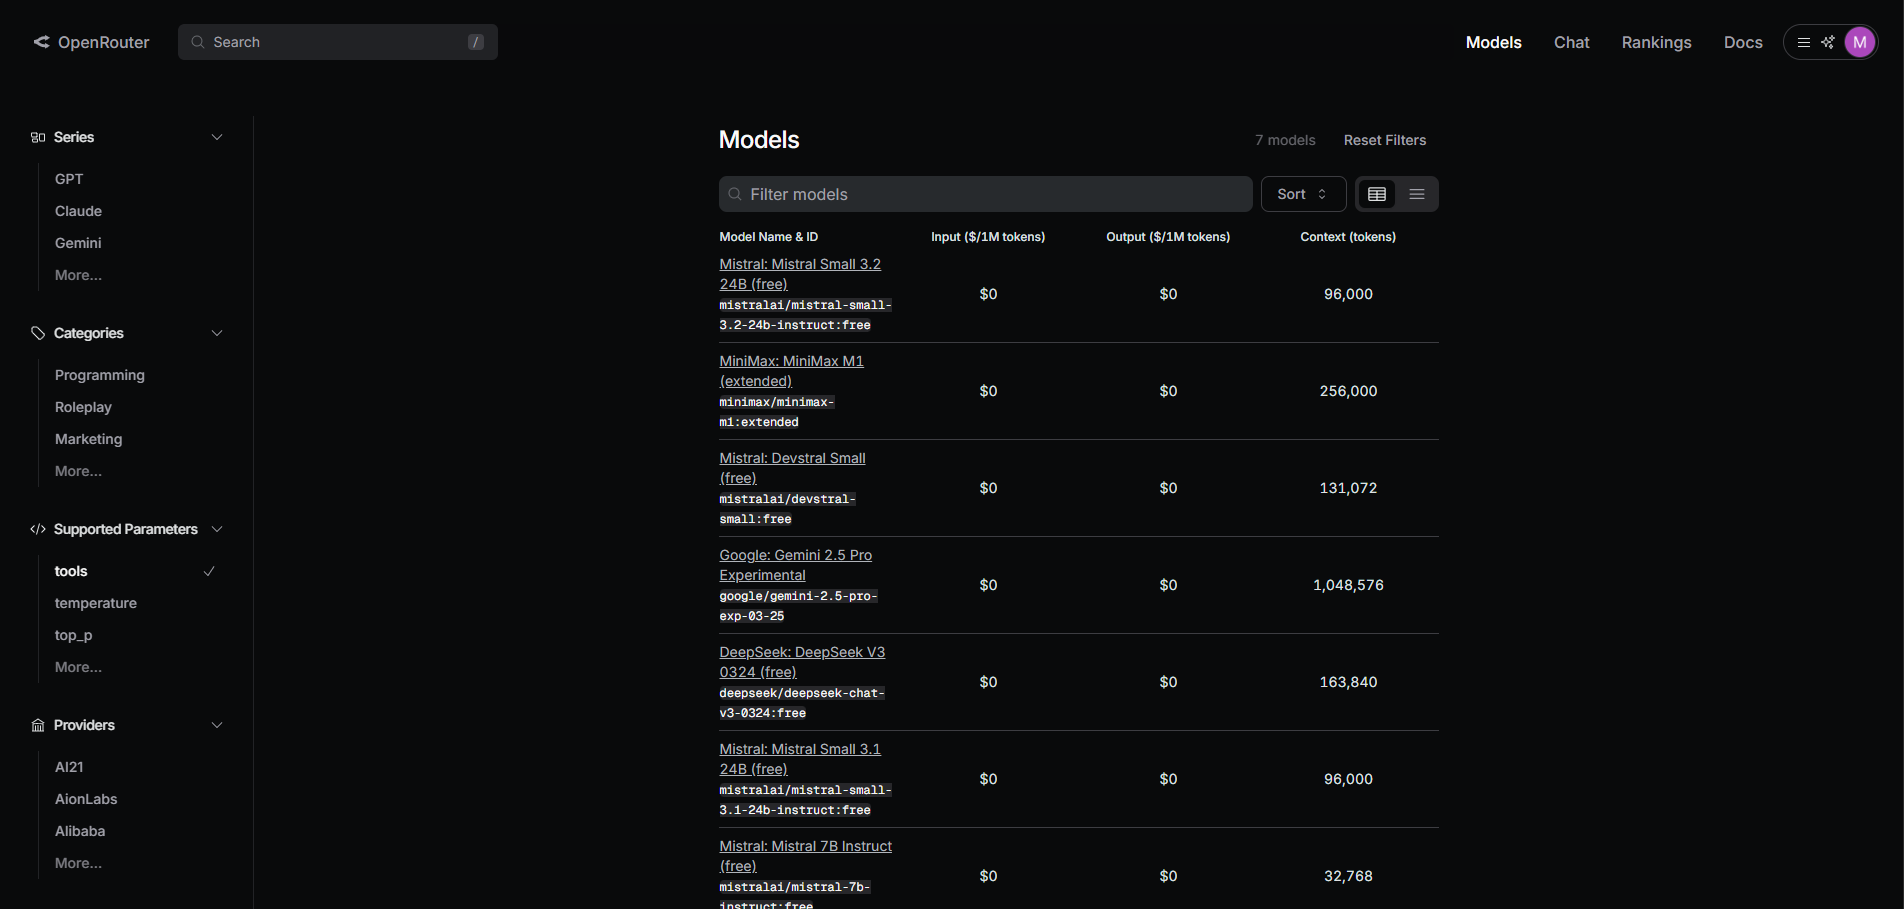
Task: Switch to list view icon
Action: (x=1417, y=194)
